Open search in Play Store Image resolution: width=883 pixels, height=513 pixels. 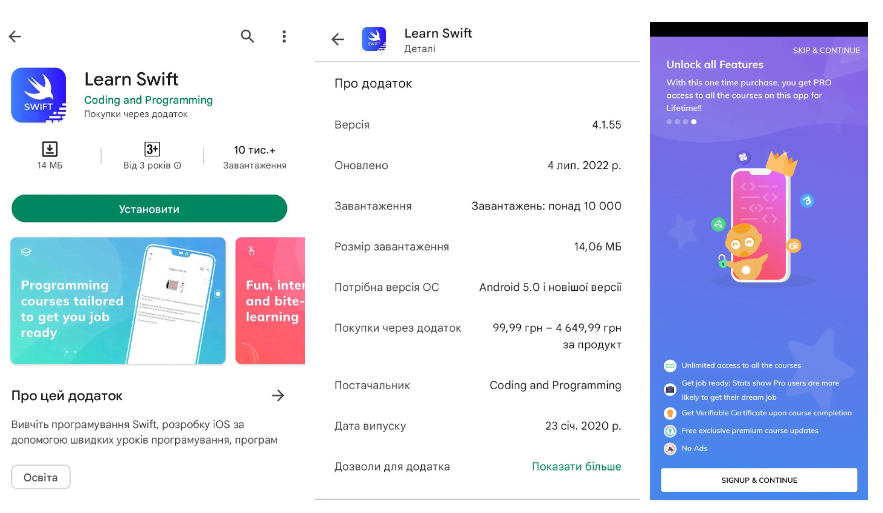click(x=247, y=37)
